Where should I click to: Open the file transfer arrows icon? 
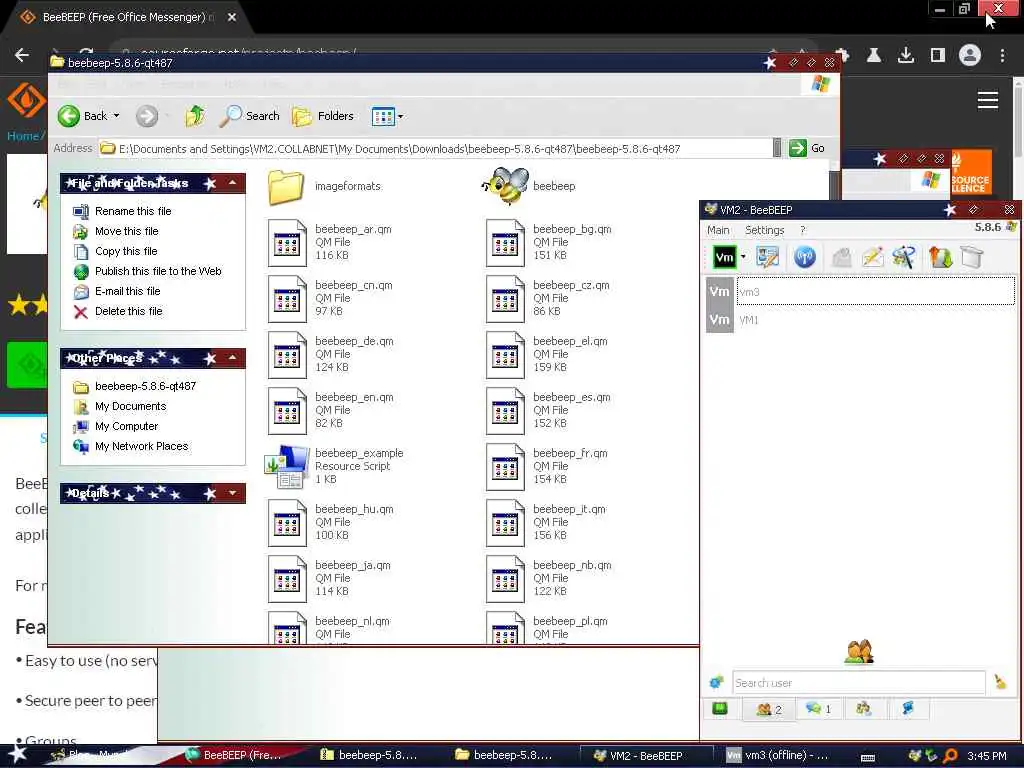pyautogui.click(x=940, y=257)
